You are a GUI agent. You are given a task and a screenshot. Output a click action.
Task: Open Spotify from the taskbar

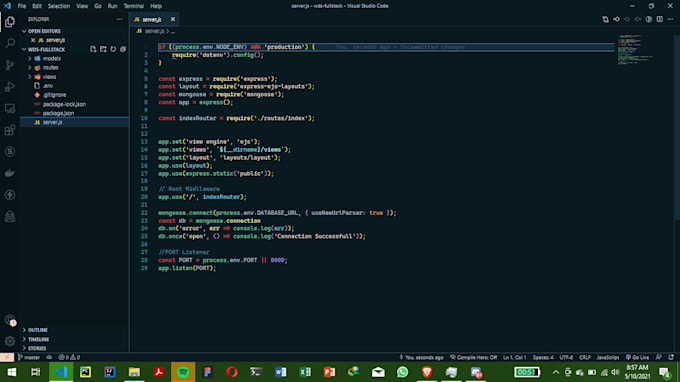(x=183, y=372)
